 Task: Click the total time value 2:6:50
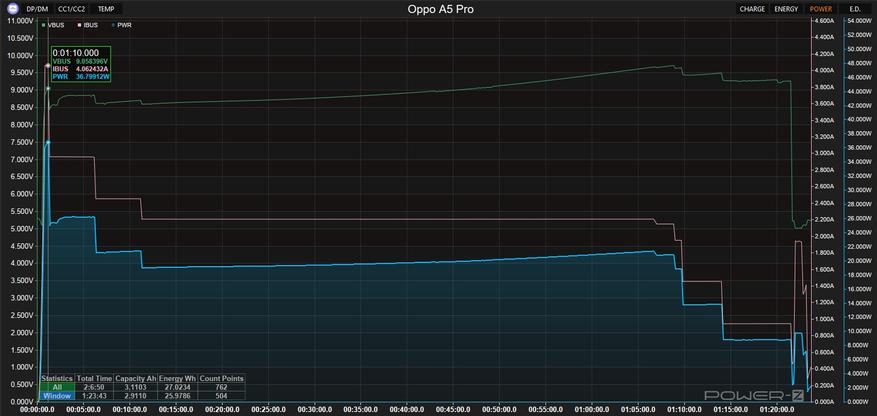95,387
